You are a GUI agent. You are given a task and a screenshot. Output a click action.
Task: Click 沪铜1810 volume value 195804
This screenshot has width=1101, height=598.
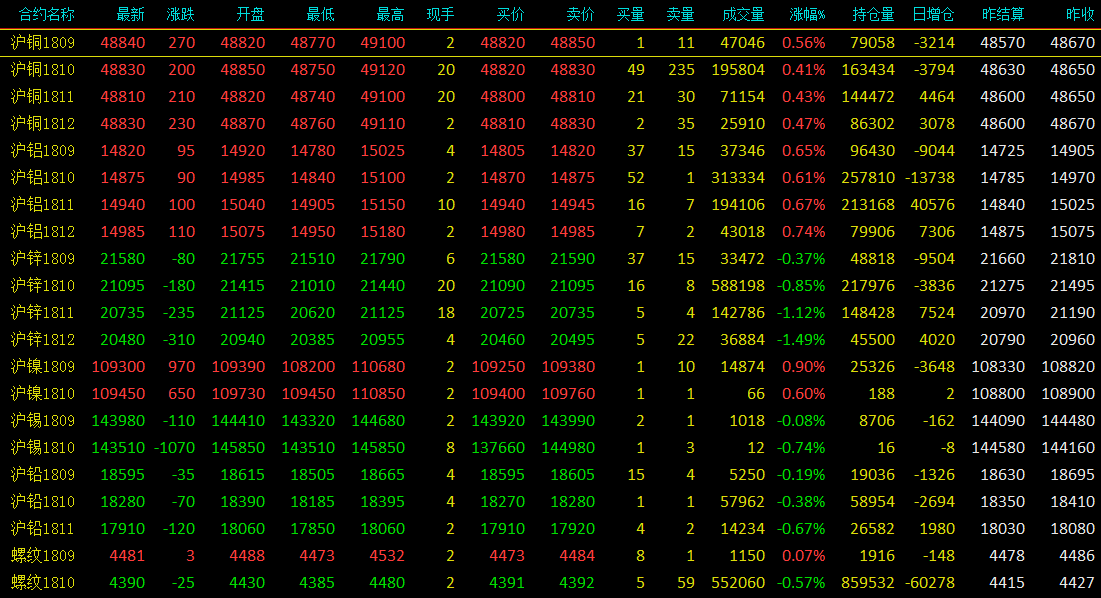click(738, 69)
